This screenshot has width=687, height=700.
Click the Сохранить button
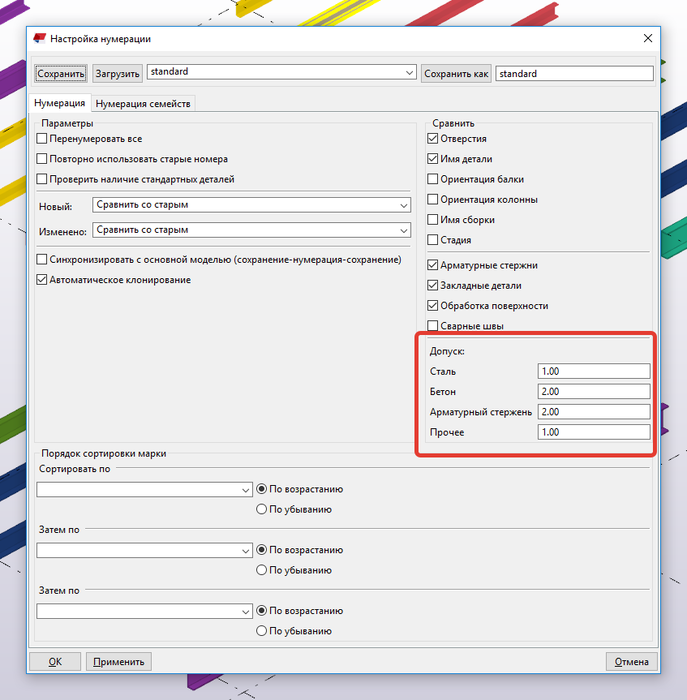[x=61, y=74]
